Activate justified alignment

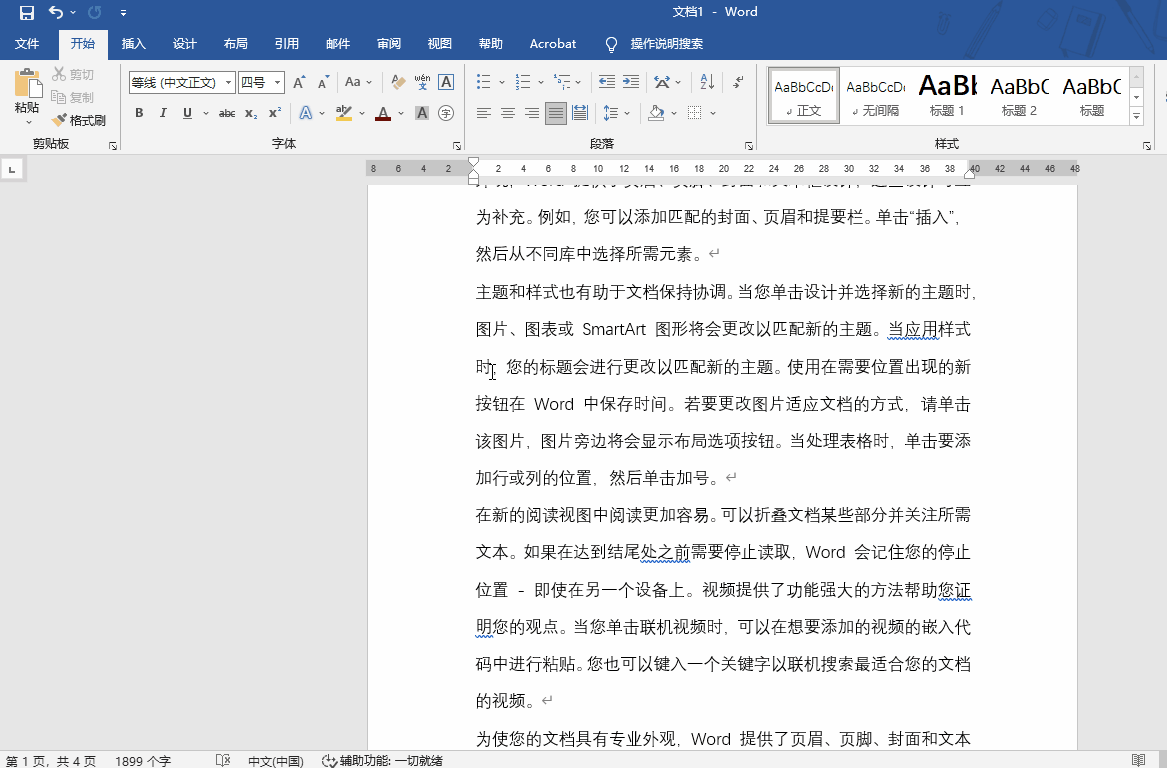555,113
